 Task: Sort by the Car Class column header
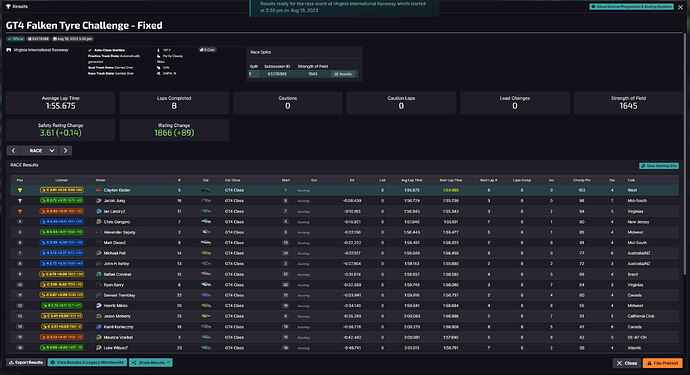pos(233,180)
